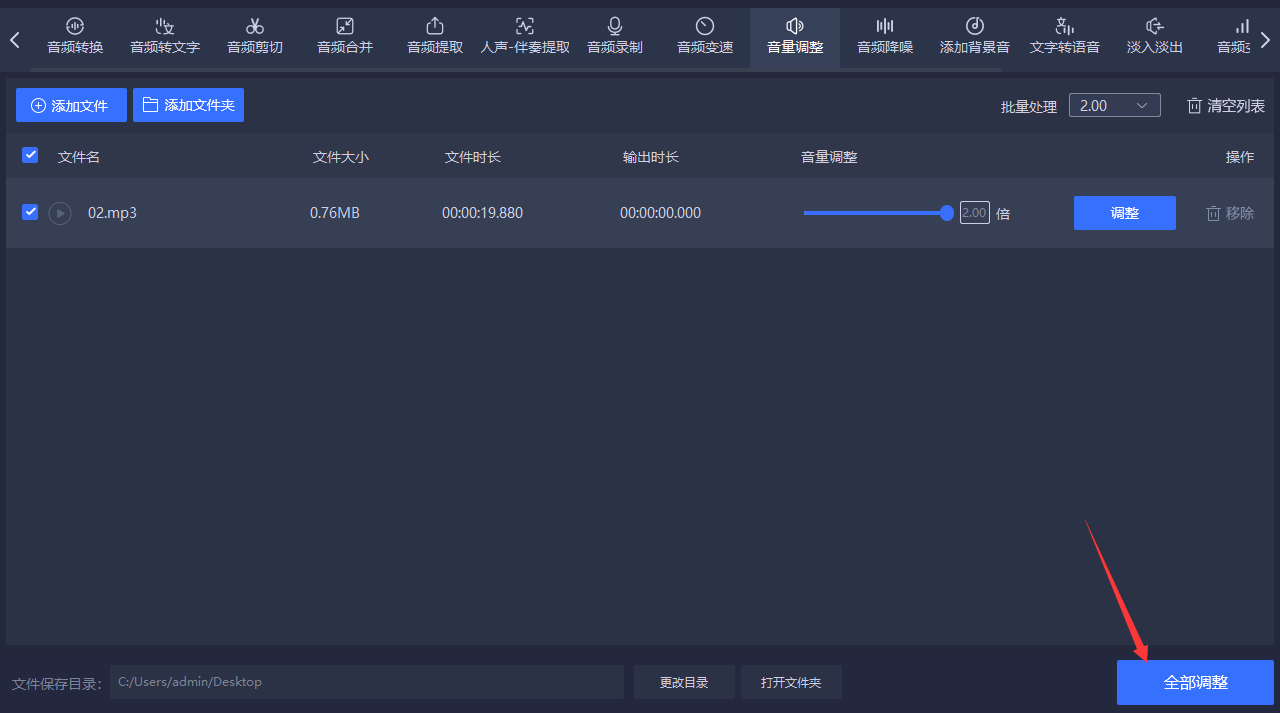
Task: Select the 音频剪切 scissors tool
Action: pyautogui.click(x=255, y=37)
